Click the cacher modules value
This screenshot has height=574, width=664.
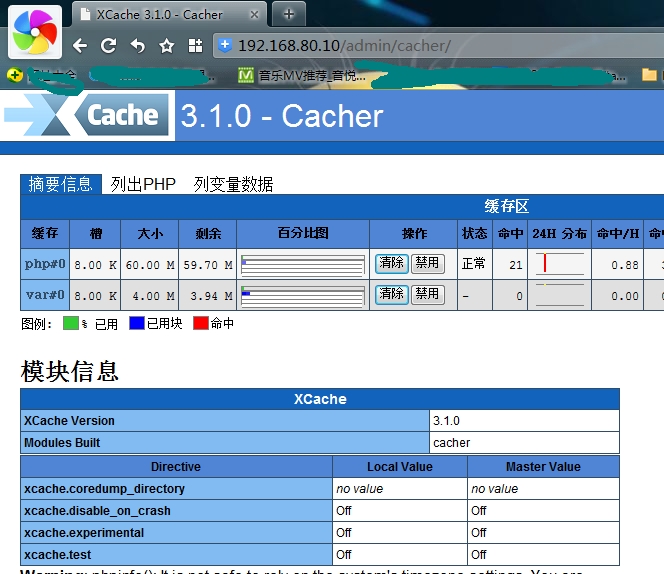tap(451, 443)
